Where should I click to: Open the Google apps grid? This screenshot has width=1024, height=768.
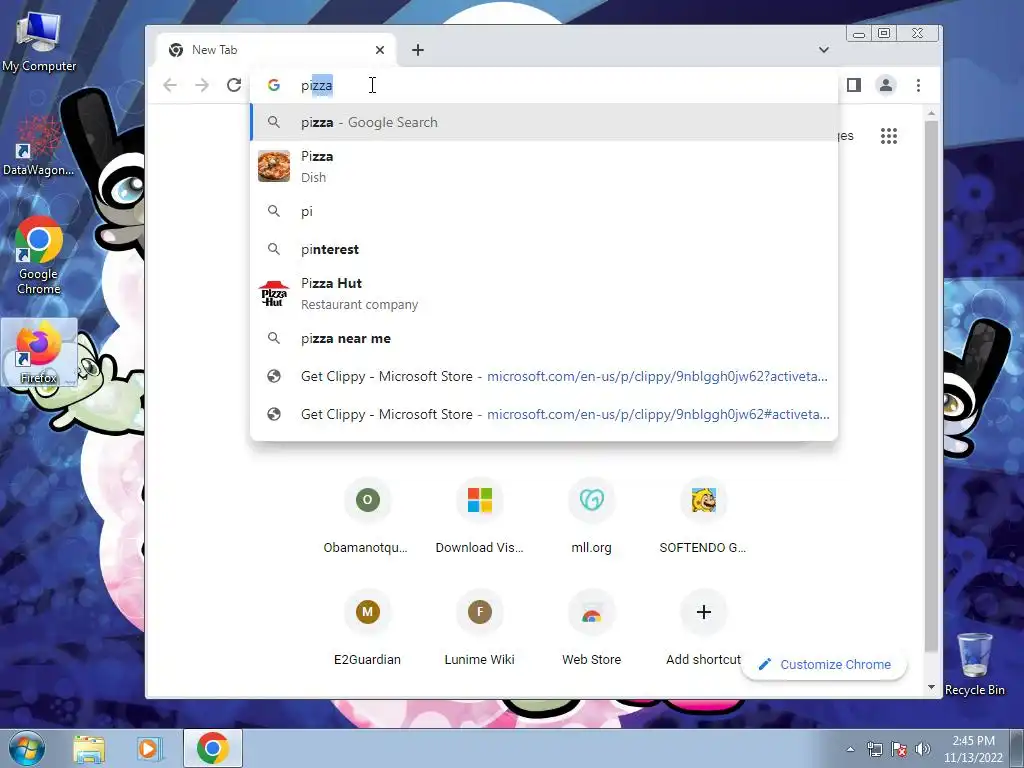tap(889, 136)
